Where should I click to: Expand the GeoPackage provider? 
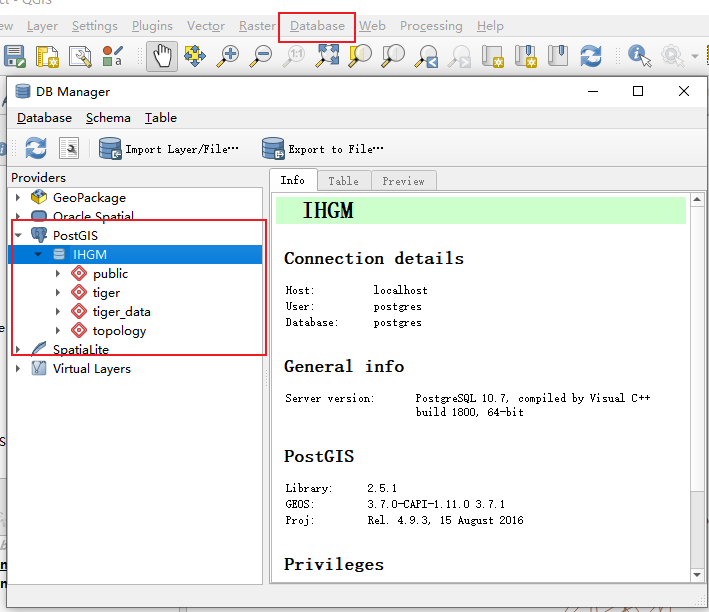18,198
